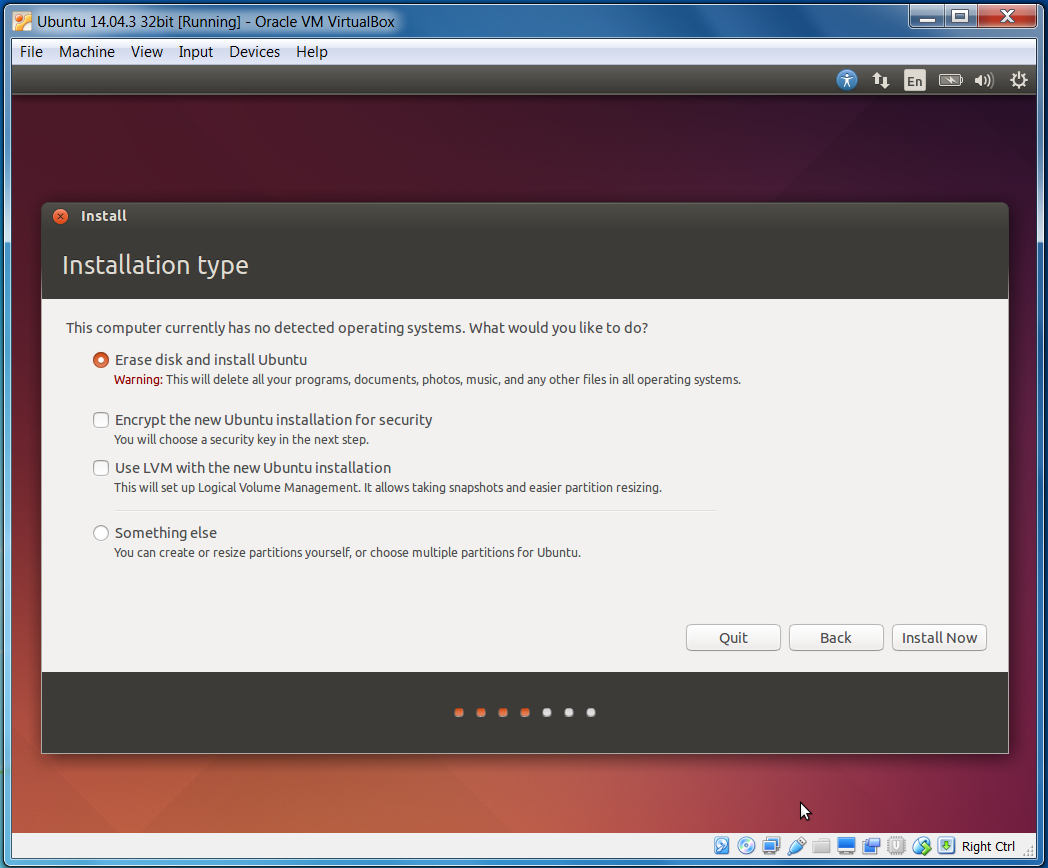Open the Machine menu
Screen dimensions: 1048x868
(86, 52)
